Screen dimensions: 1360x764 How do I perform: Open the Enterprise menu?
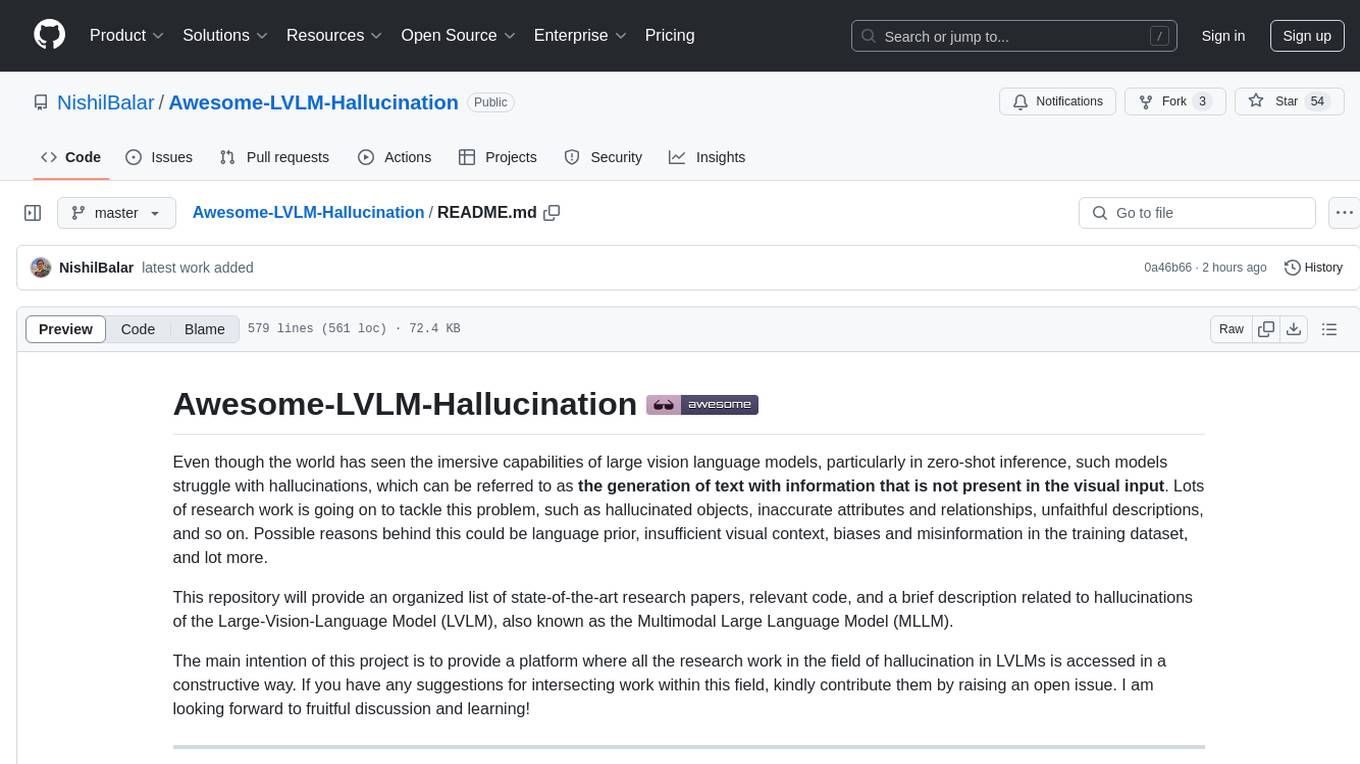580,35
